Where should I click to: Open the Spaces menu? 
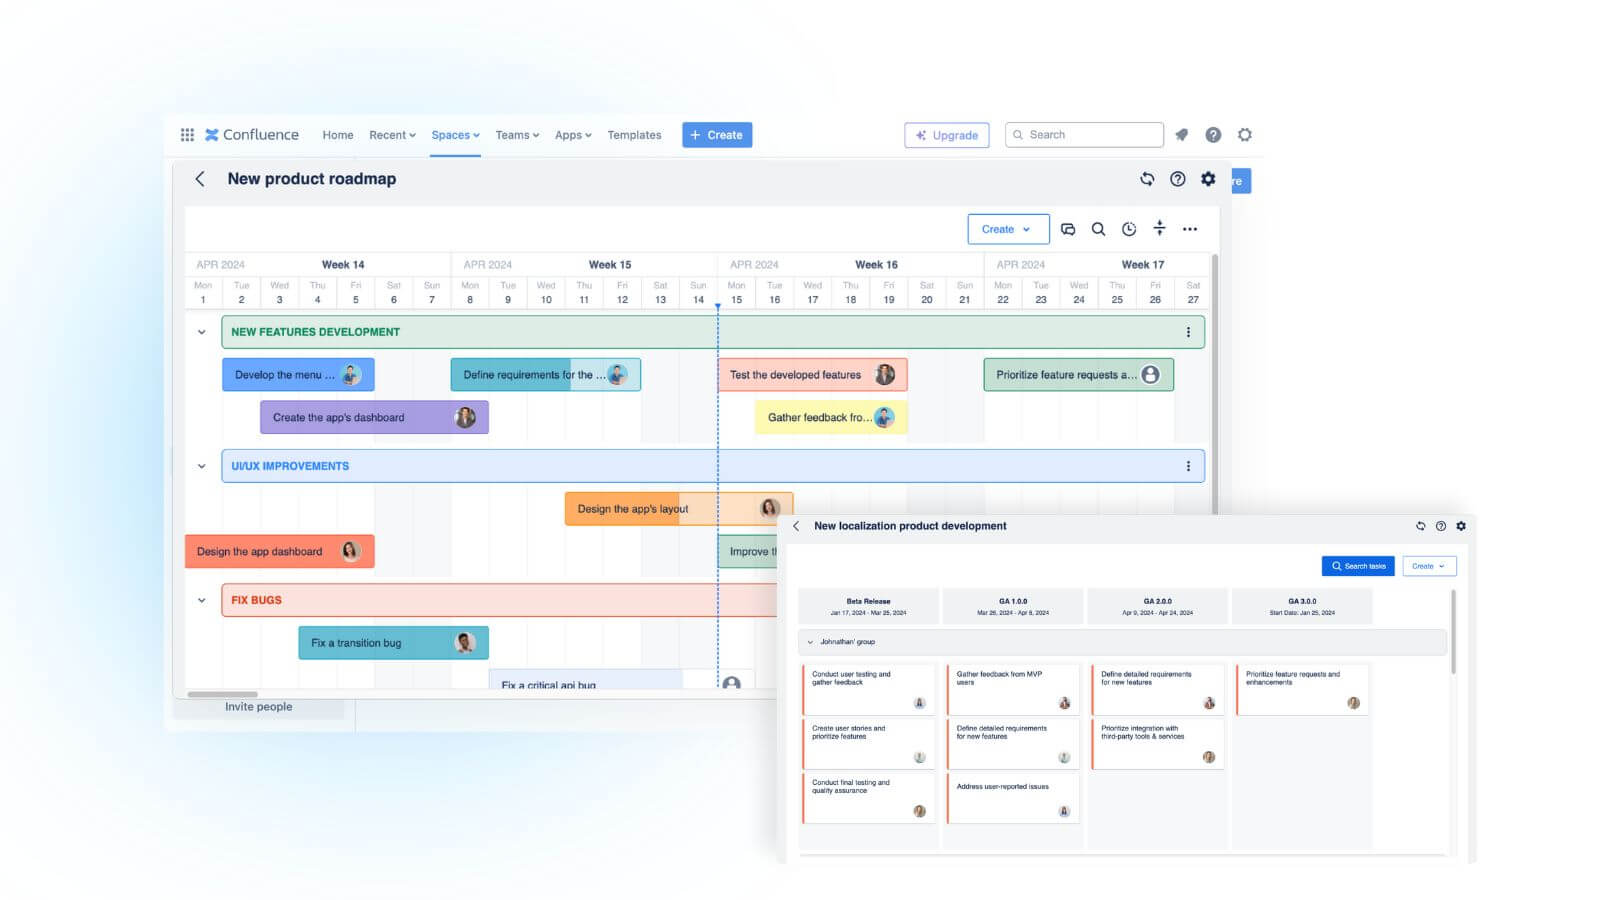[455, 134]
